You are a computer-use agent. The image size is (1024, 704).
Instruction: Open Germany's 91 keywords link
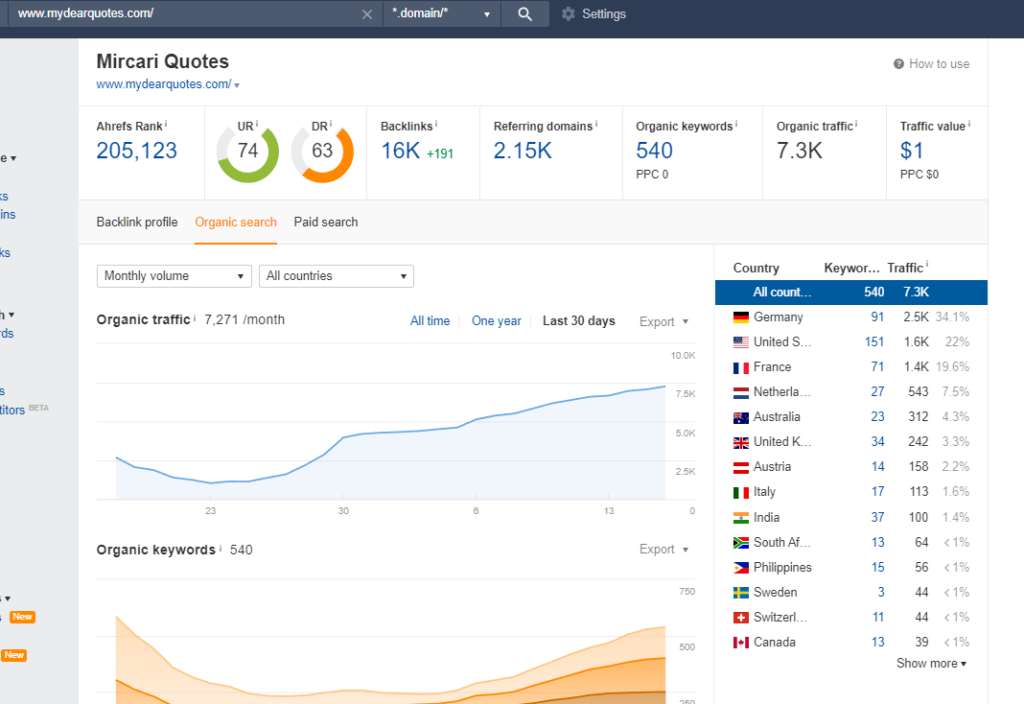[x=877, y=317]
